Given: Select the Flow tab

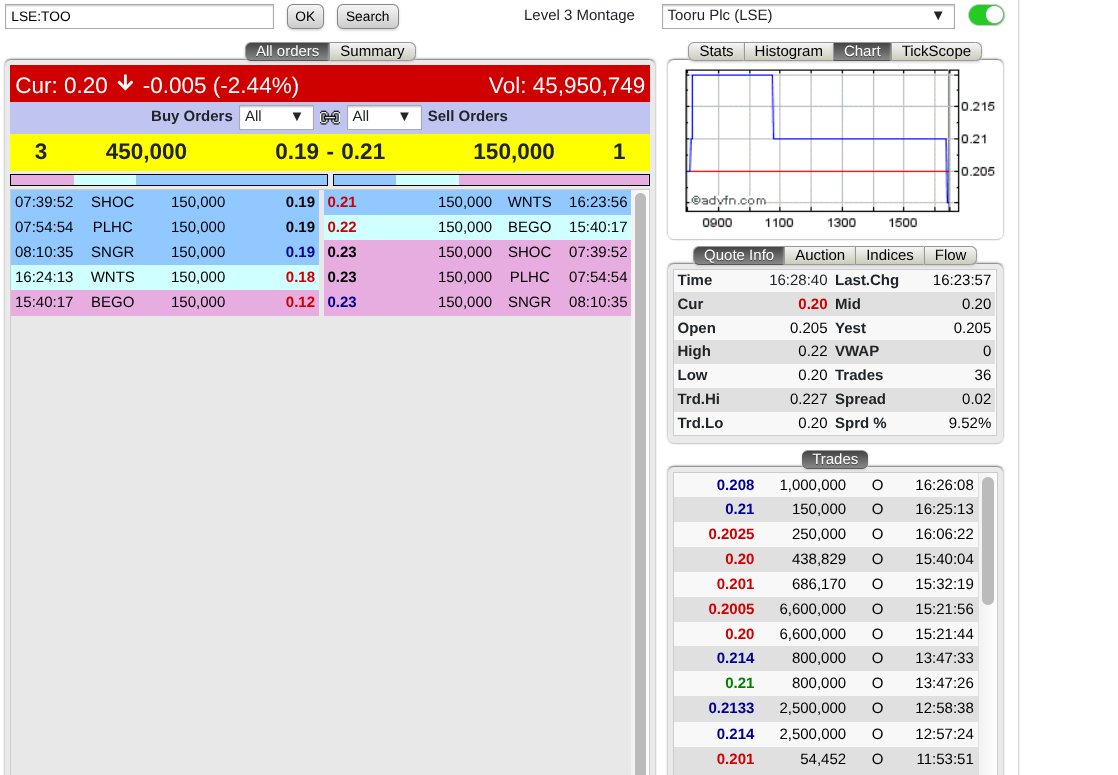Looking at the screenshot, I should [950, 255].
